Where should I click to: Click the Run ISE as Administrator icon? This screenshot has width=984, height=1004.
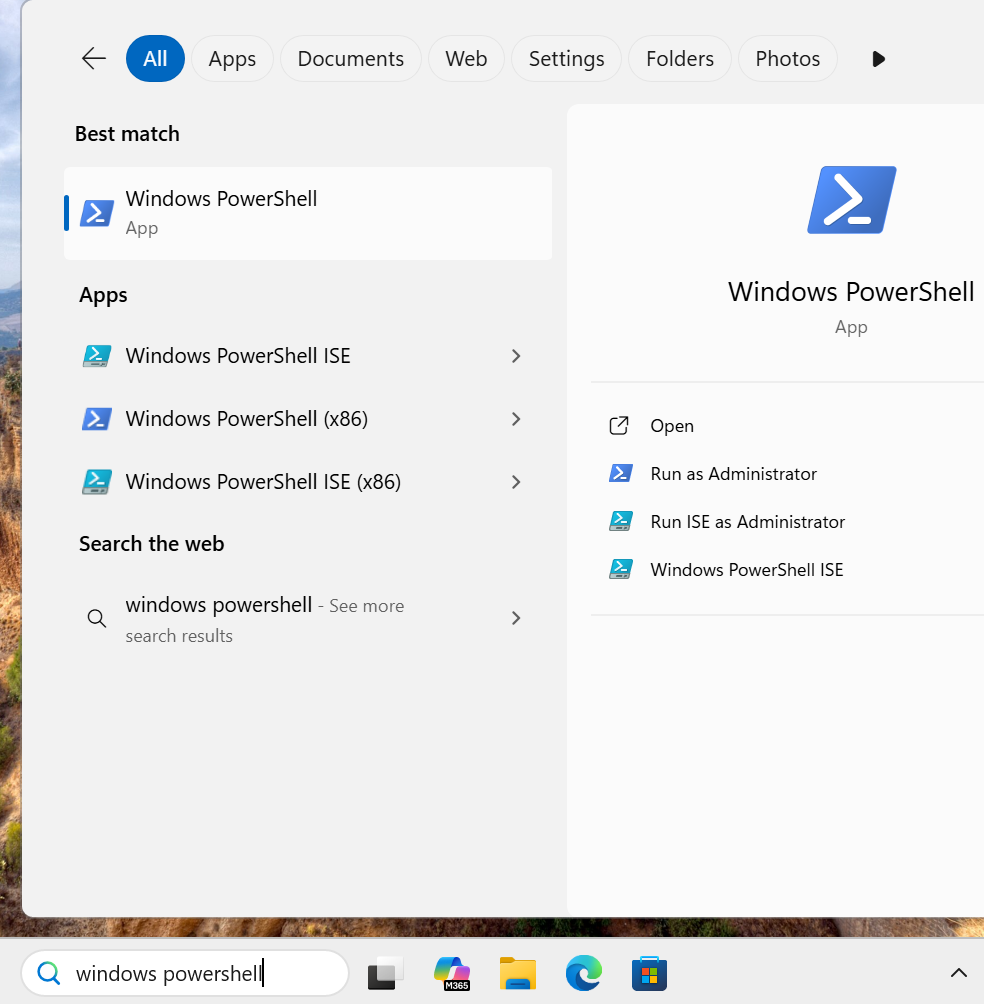620,522
